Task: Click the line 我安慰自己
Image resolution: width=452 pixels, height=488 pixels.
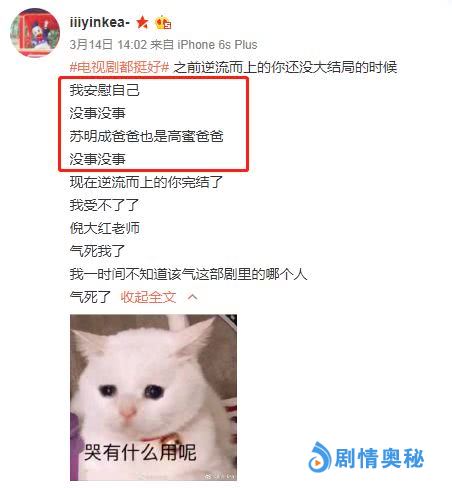Action: (104, 90)
